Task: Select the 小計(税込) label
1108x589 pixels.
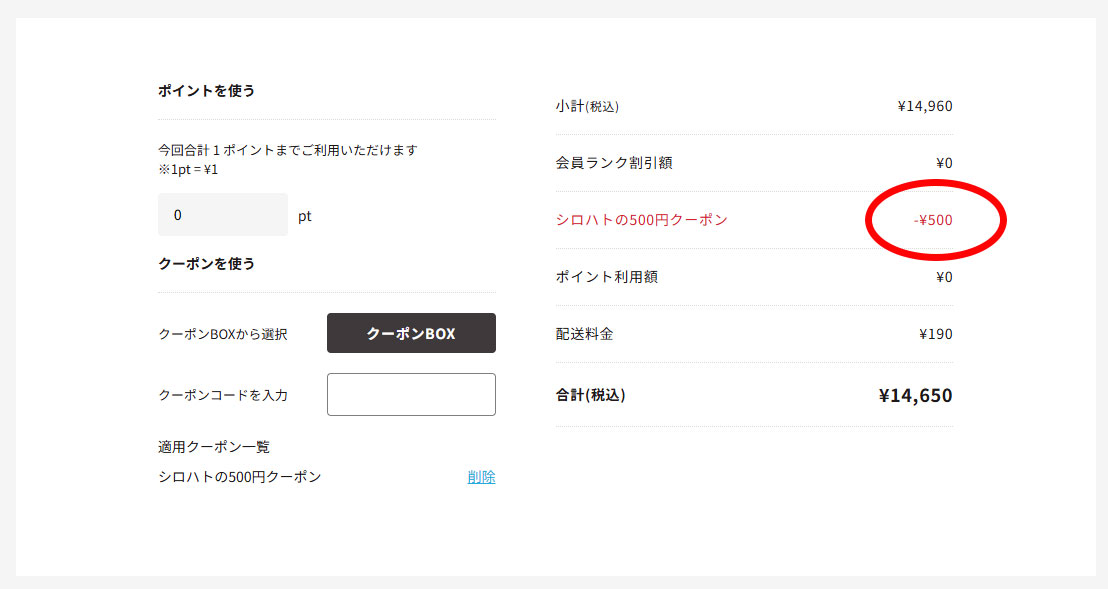Action: pos(594,106)
